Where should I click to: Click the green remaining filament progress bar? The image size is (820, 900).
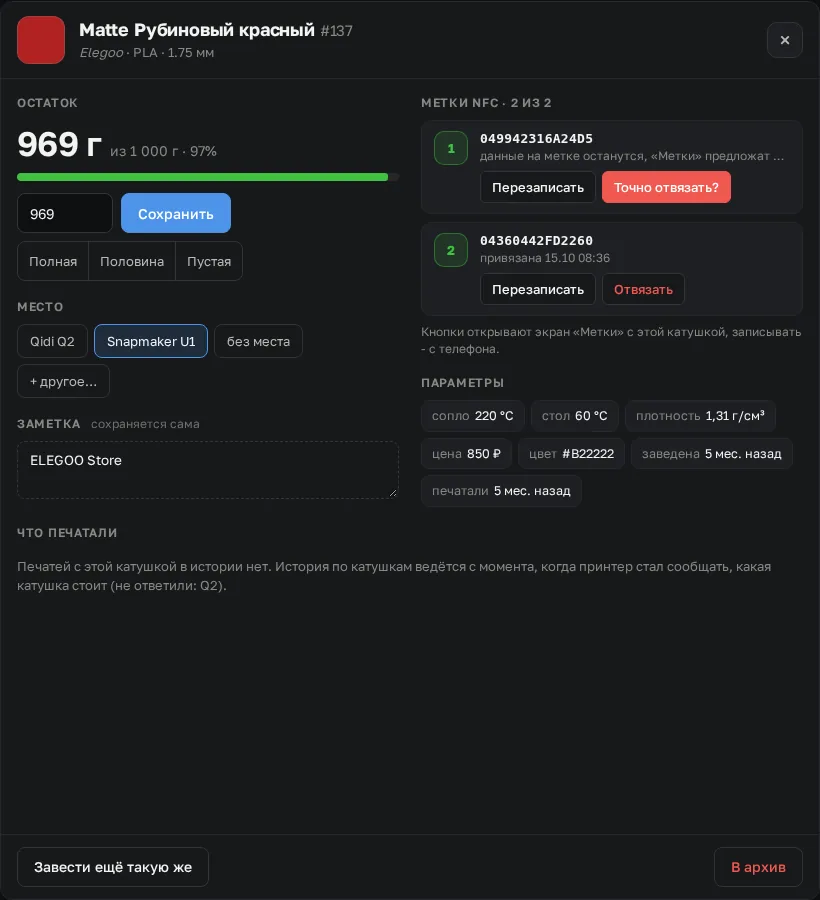208,177
